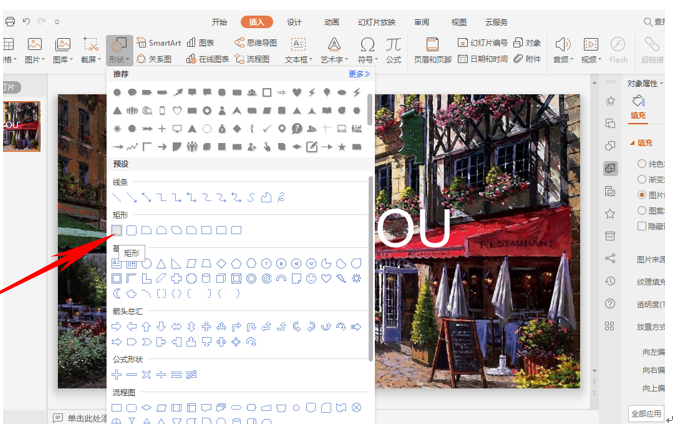Image resolution: width=677 pixels, height=432 pixels.
Task: Open the 云服务 cloud services tab
Action: point(496,22)
